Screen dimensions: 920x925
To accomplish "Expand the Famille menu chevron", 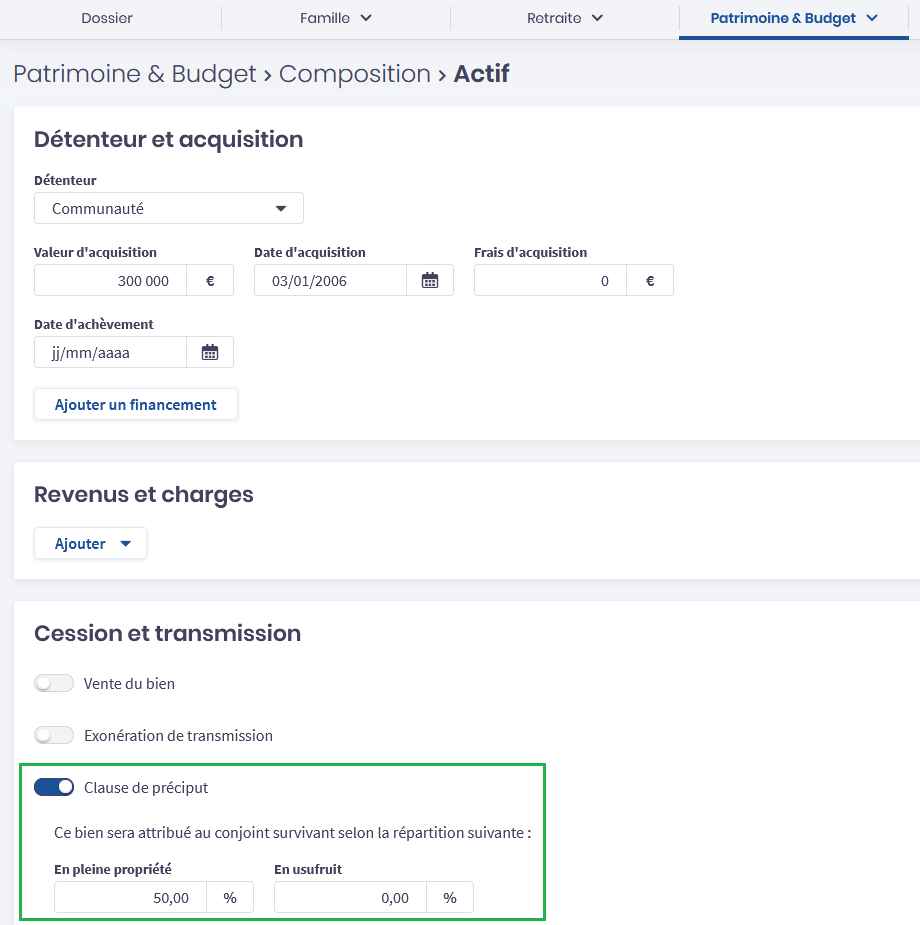I will pos(365,18).
